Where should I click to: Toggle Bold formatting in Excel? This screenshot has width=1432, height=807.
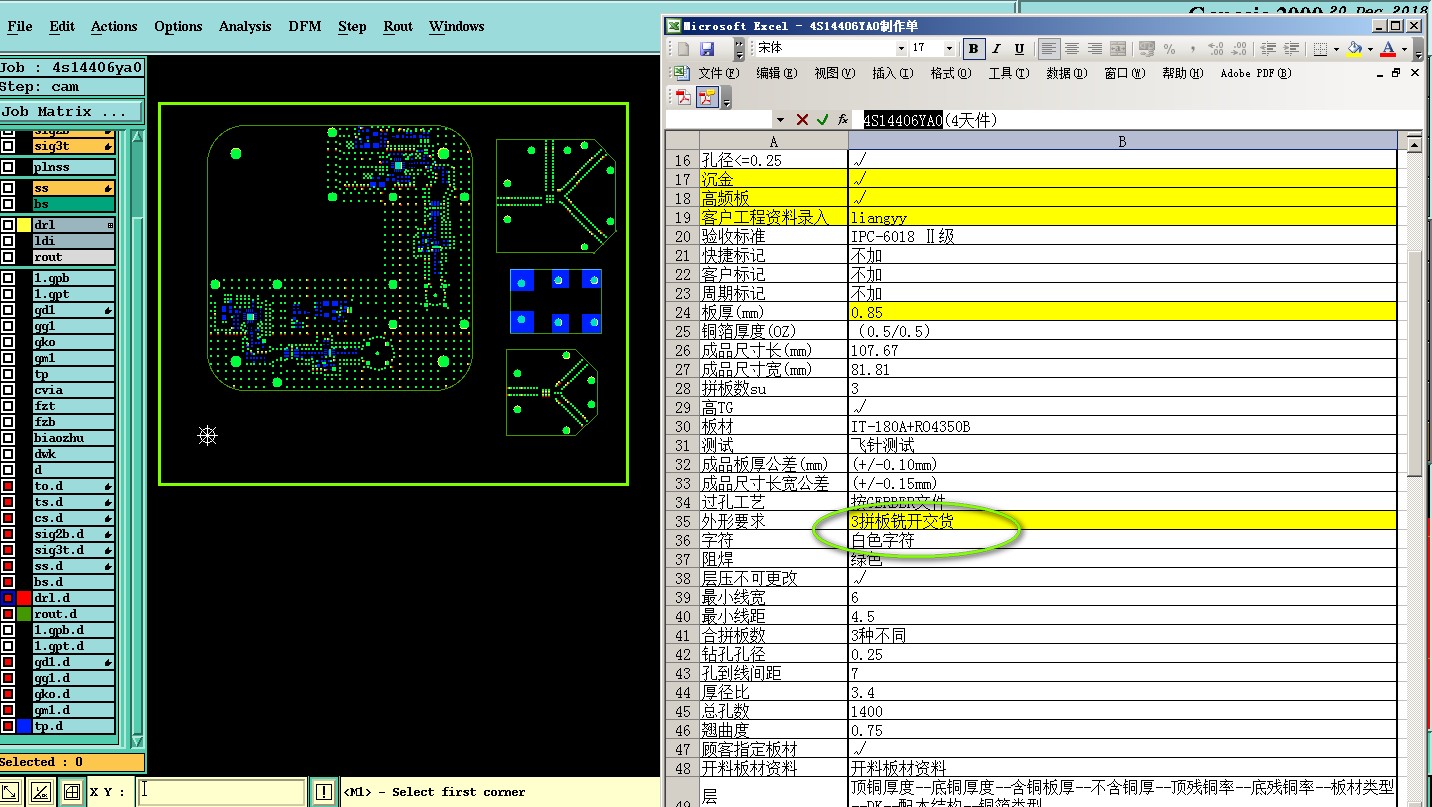[973, 49]
